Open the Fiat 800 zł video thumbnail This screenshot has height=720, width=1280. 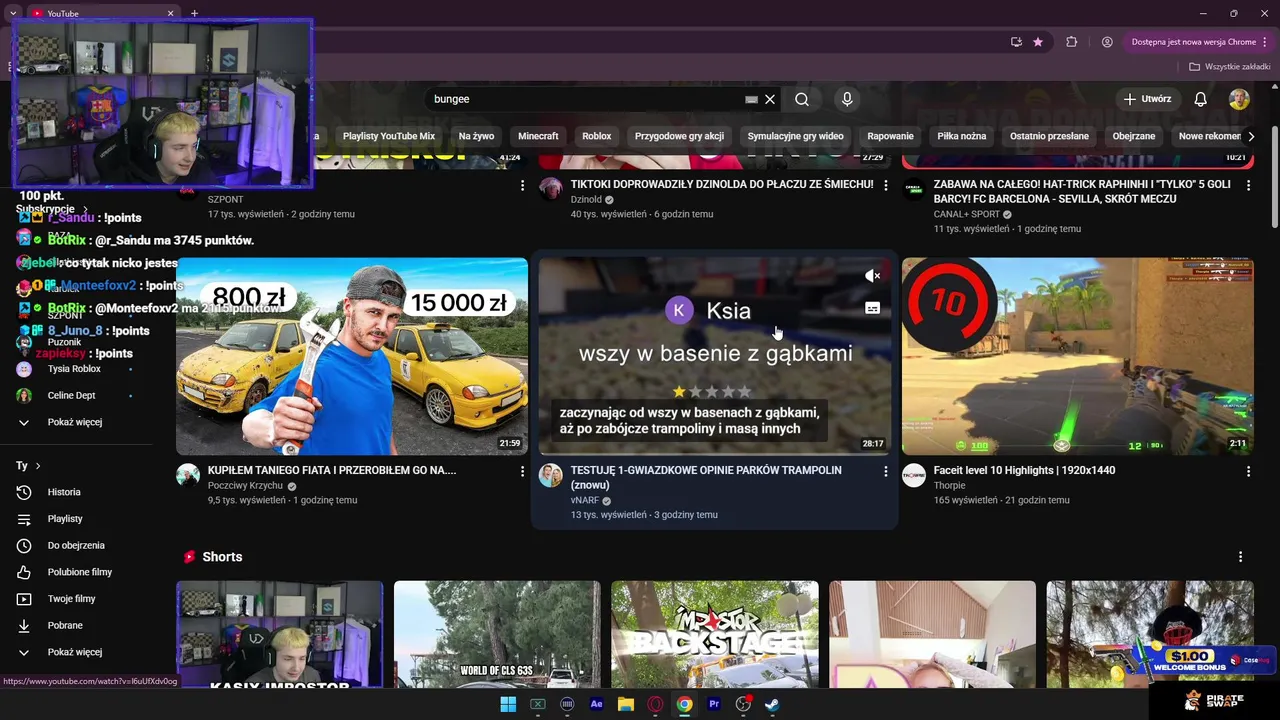(x=352, y=357)
